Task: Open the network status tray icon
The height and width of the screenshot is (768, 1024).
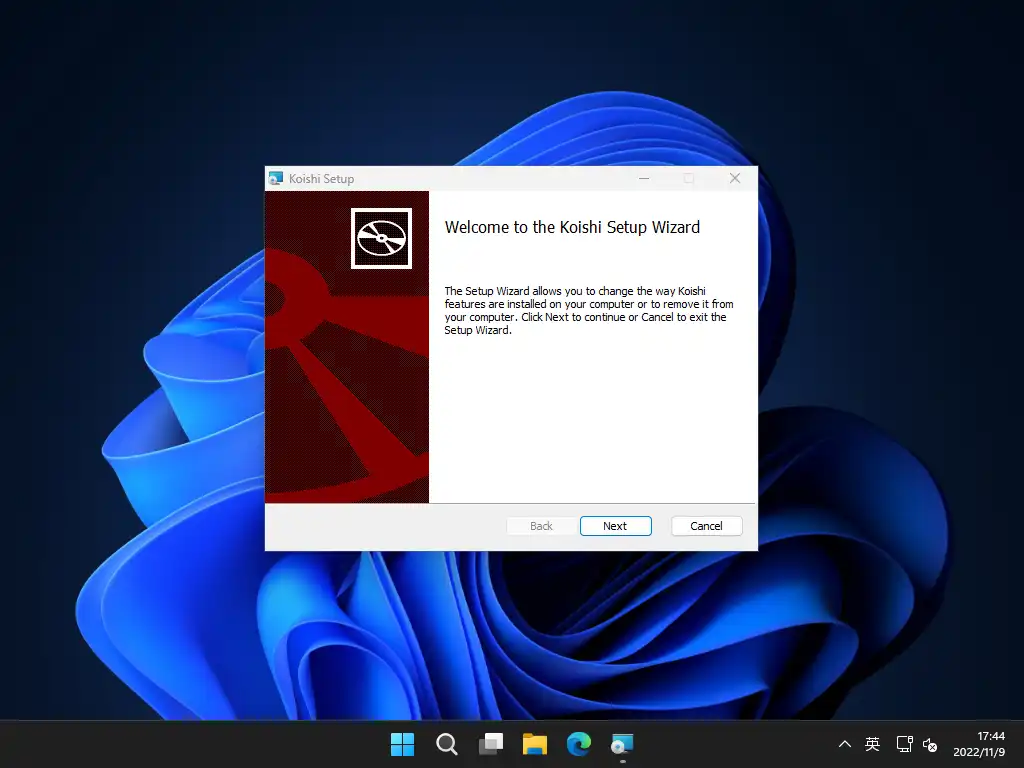Action: coord(904,744)
